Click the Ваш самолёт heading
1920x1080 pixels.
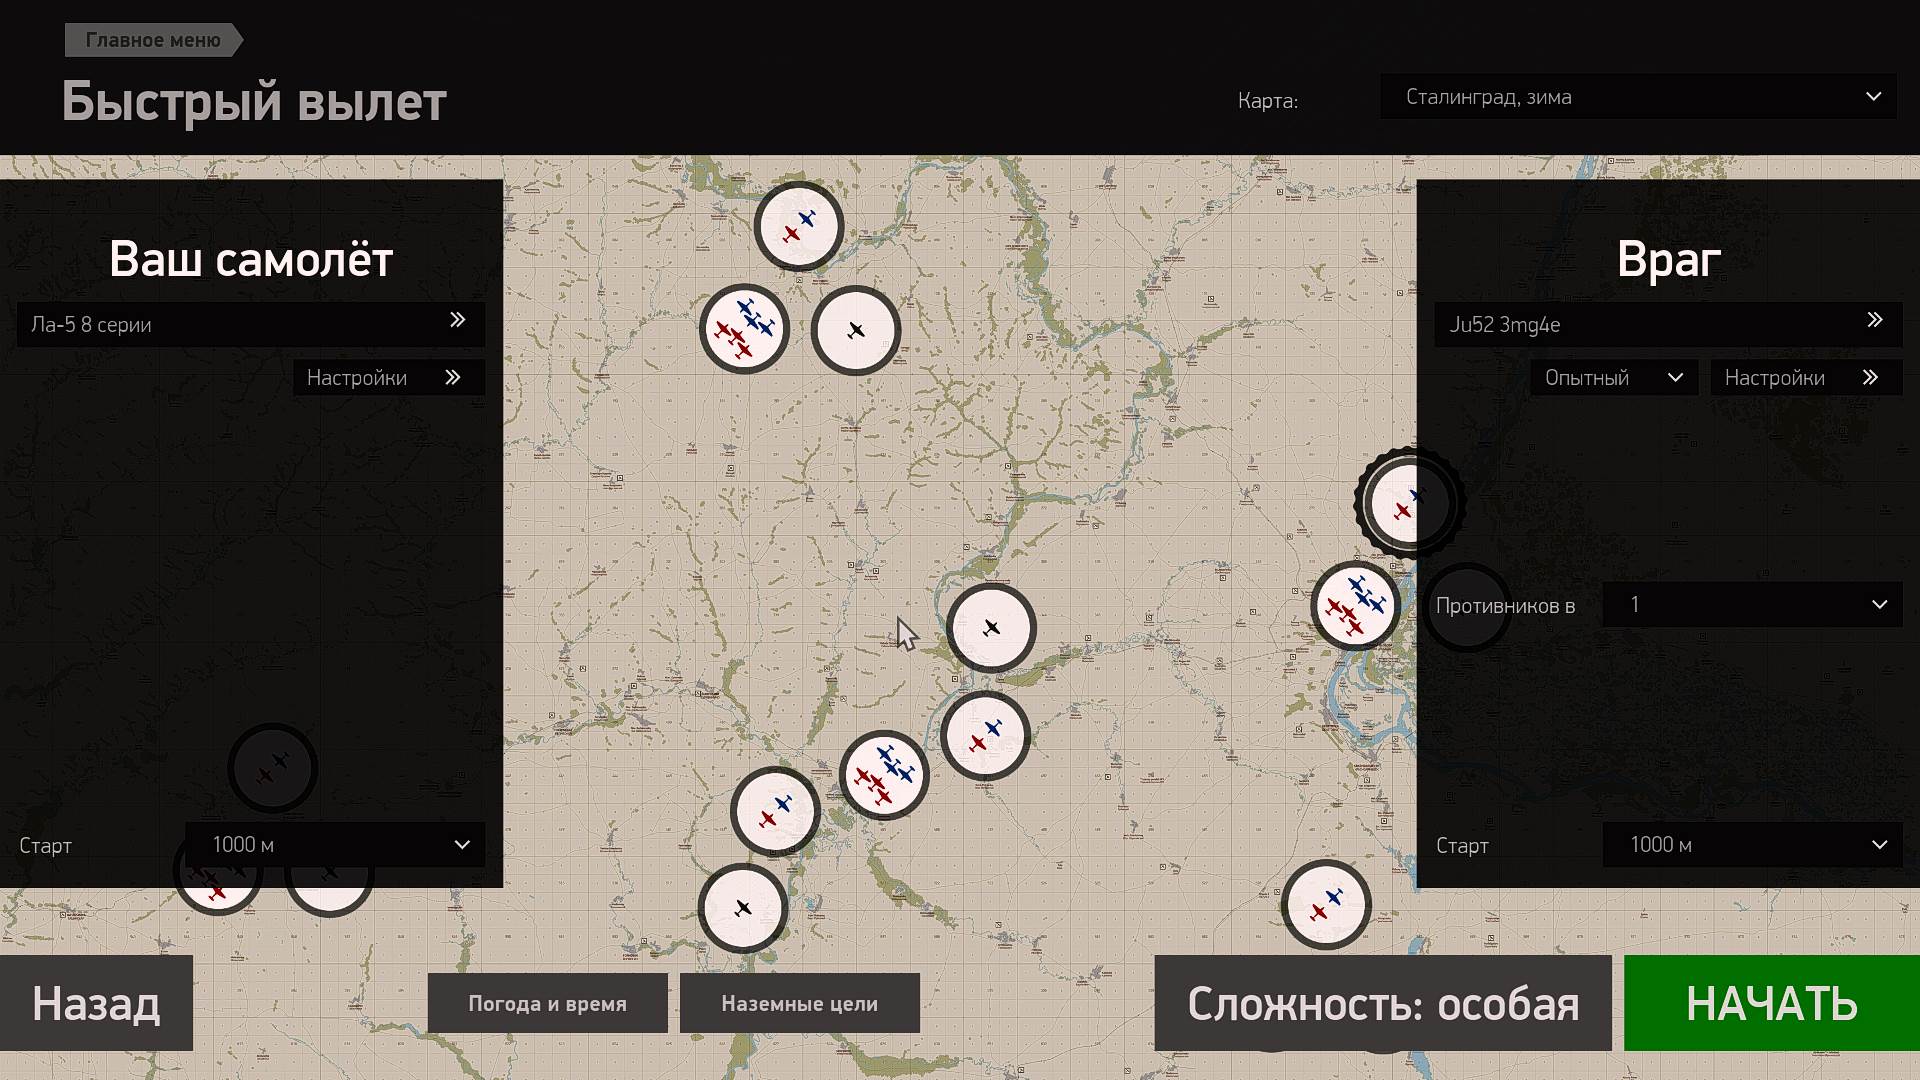tap(251, 259)
